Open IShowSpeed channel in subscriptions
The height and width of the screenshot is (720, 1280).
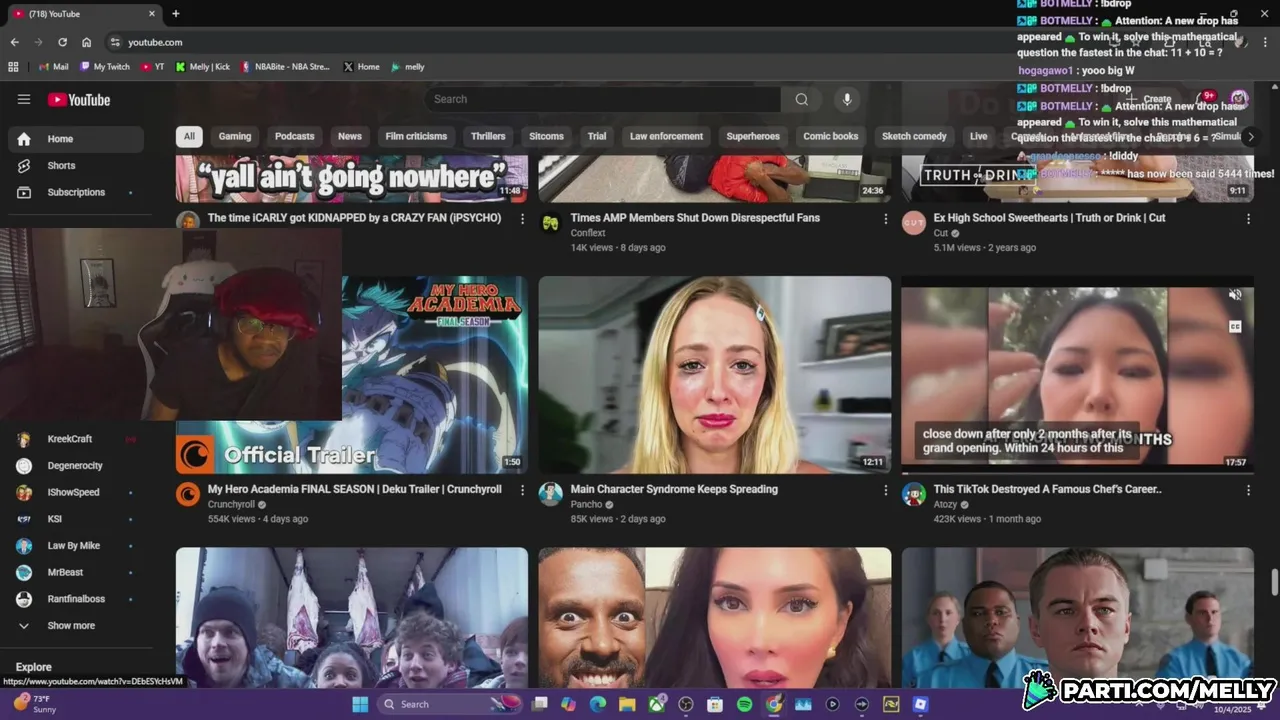point(76,492)
